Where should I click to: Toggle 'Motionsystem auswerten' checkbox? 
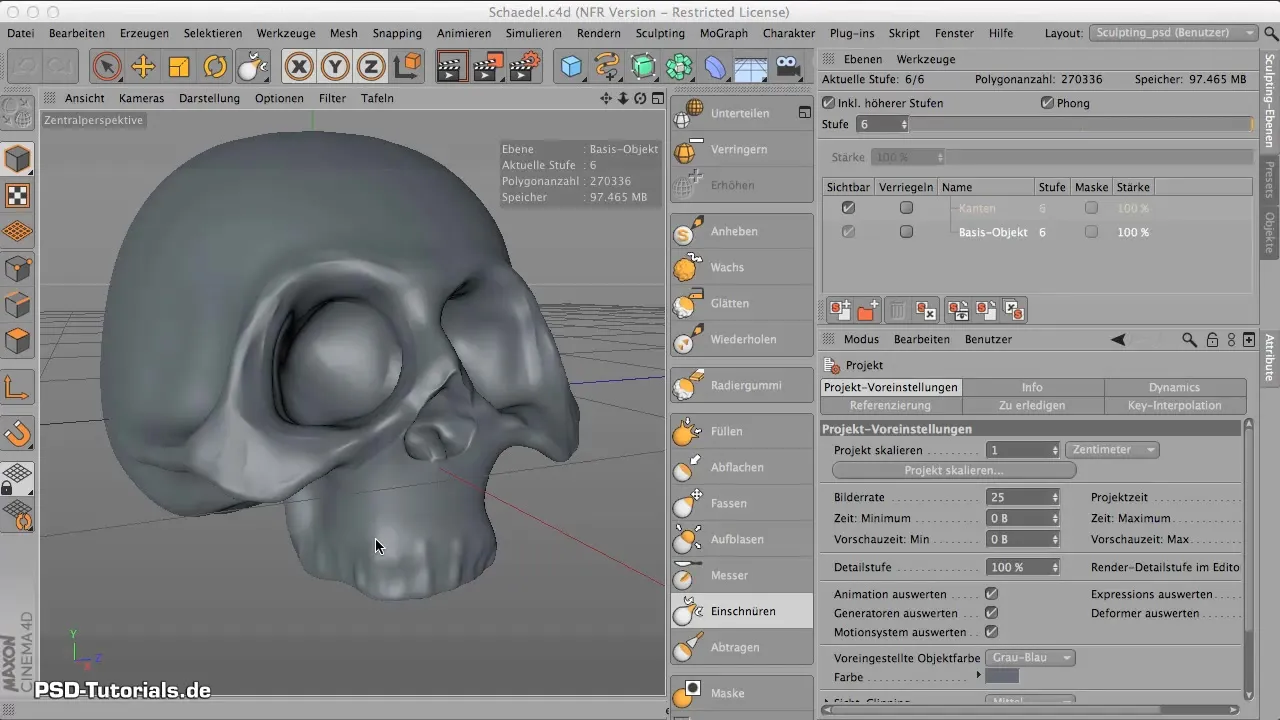(x=991, y=632)
